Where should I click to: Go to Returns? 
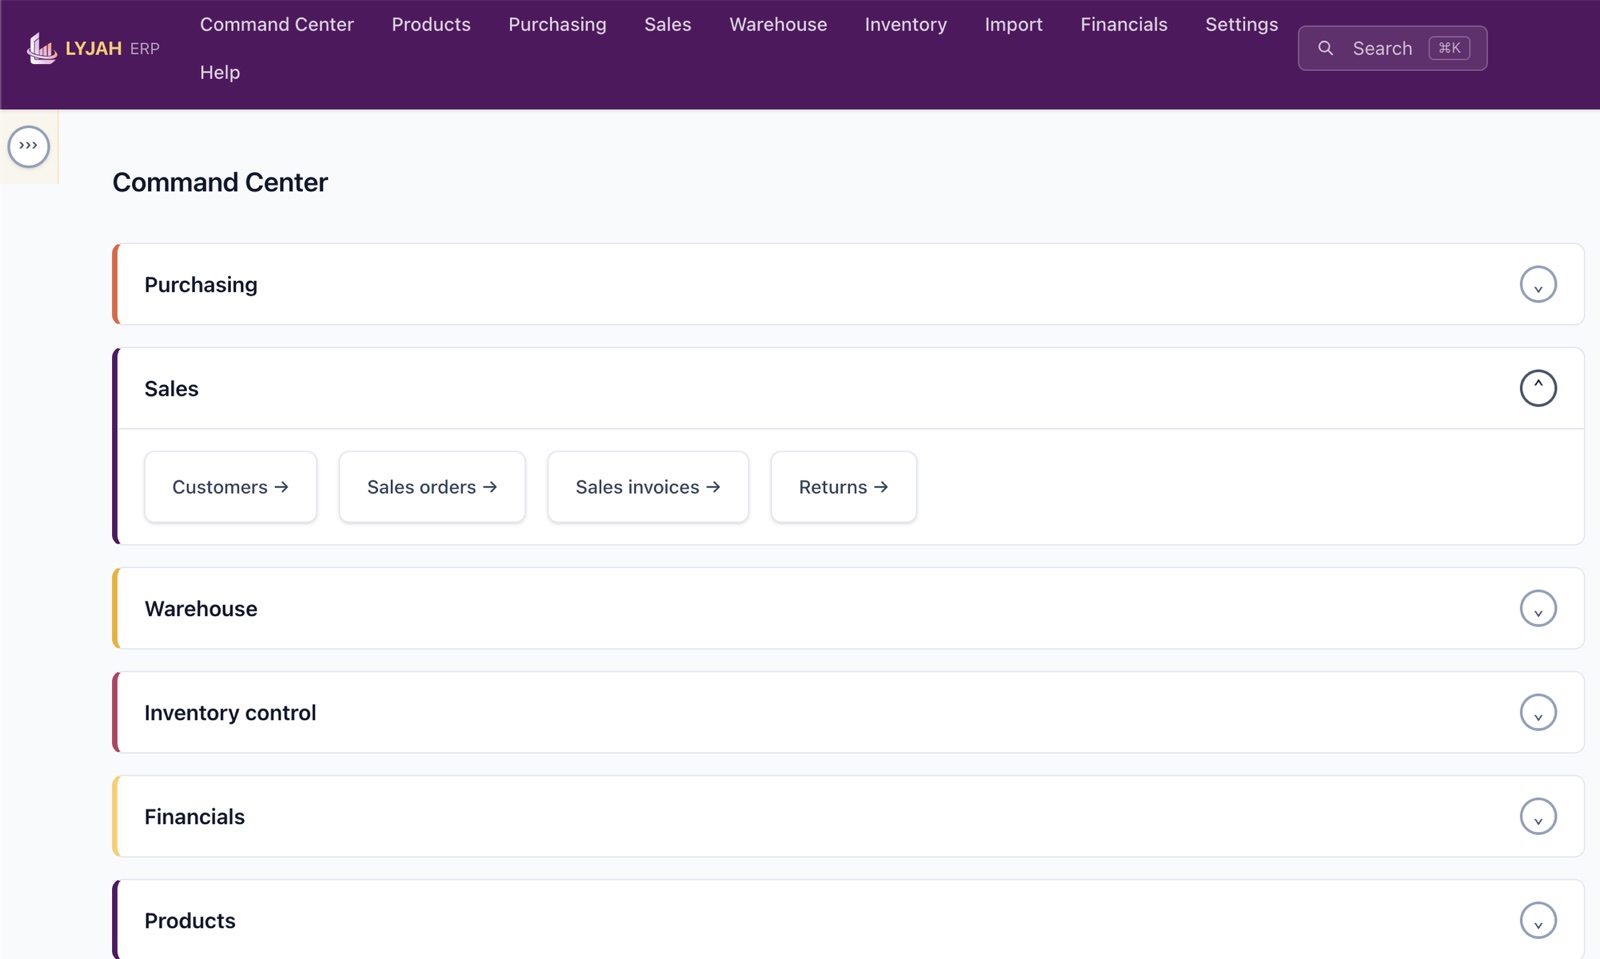pos(844,487)
